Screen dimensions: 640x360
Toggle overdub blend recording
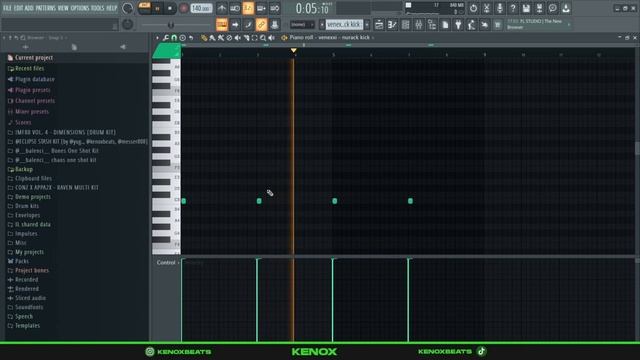pos(262,8)
